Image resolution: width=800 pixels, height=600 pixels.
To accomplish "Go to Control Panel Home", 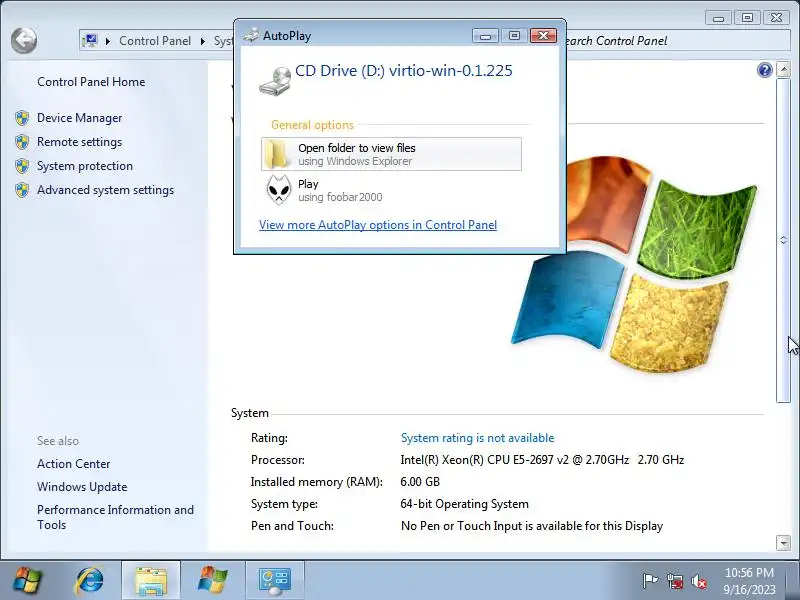I will coord(91,82).
